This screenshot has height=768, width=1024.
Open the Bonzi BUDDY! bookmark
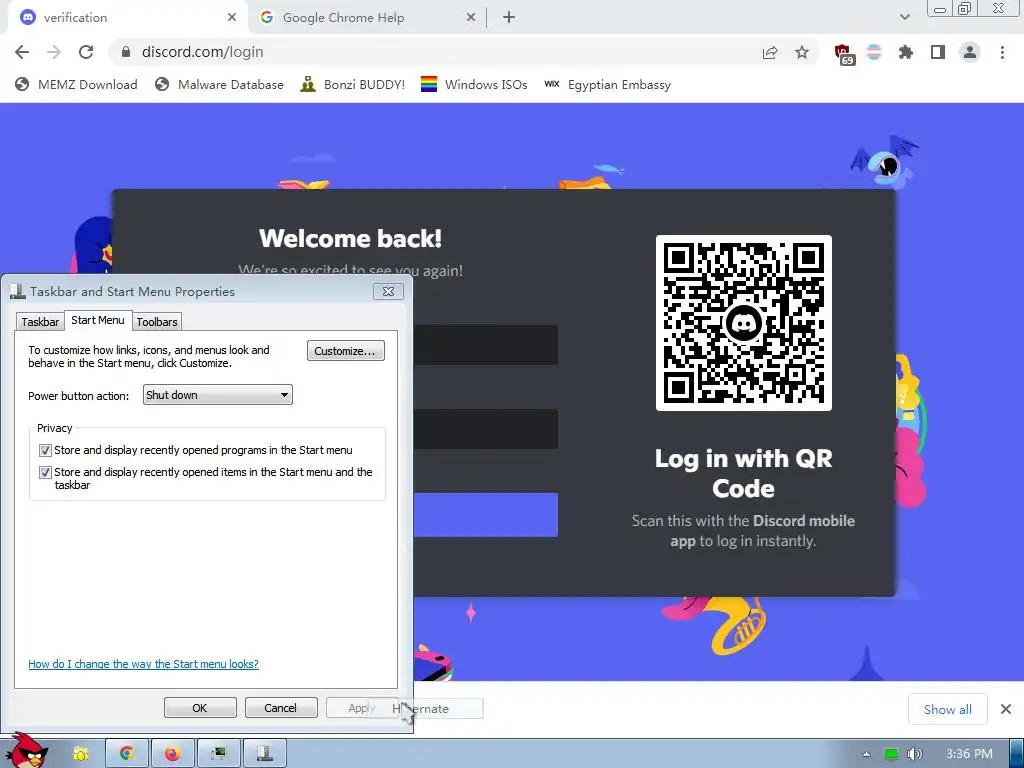click(x=353, y=84)
